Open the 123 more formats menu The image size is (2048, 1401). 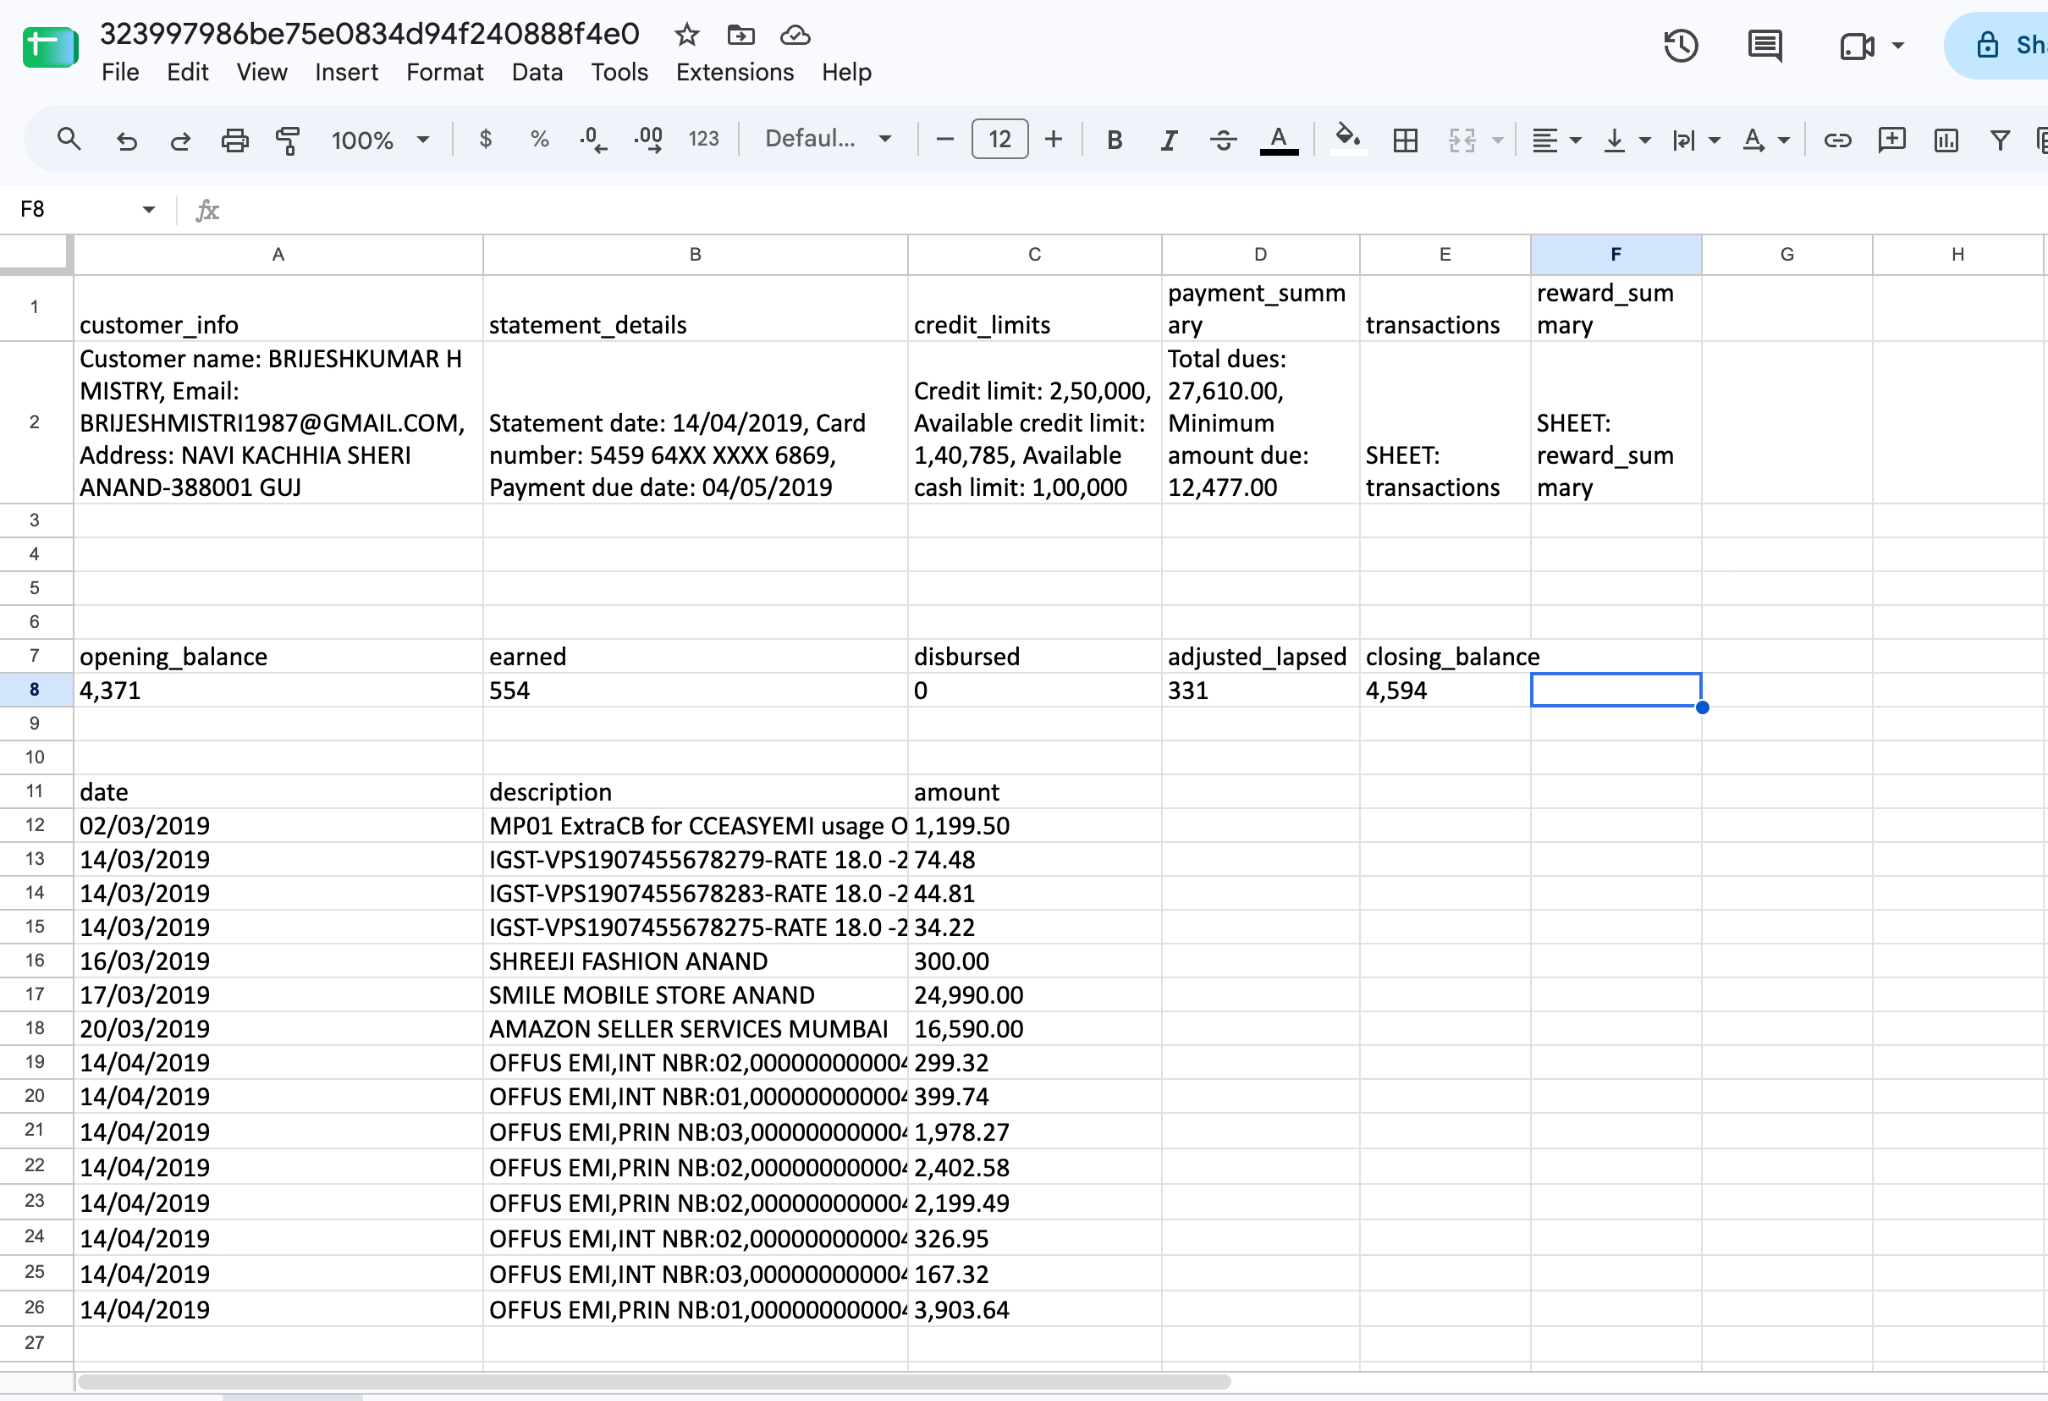click(x=704, y=139)
